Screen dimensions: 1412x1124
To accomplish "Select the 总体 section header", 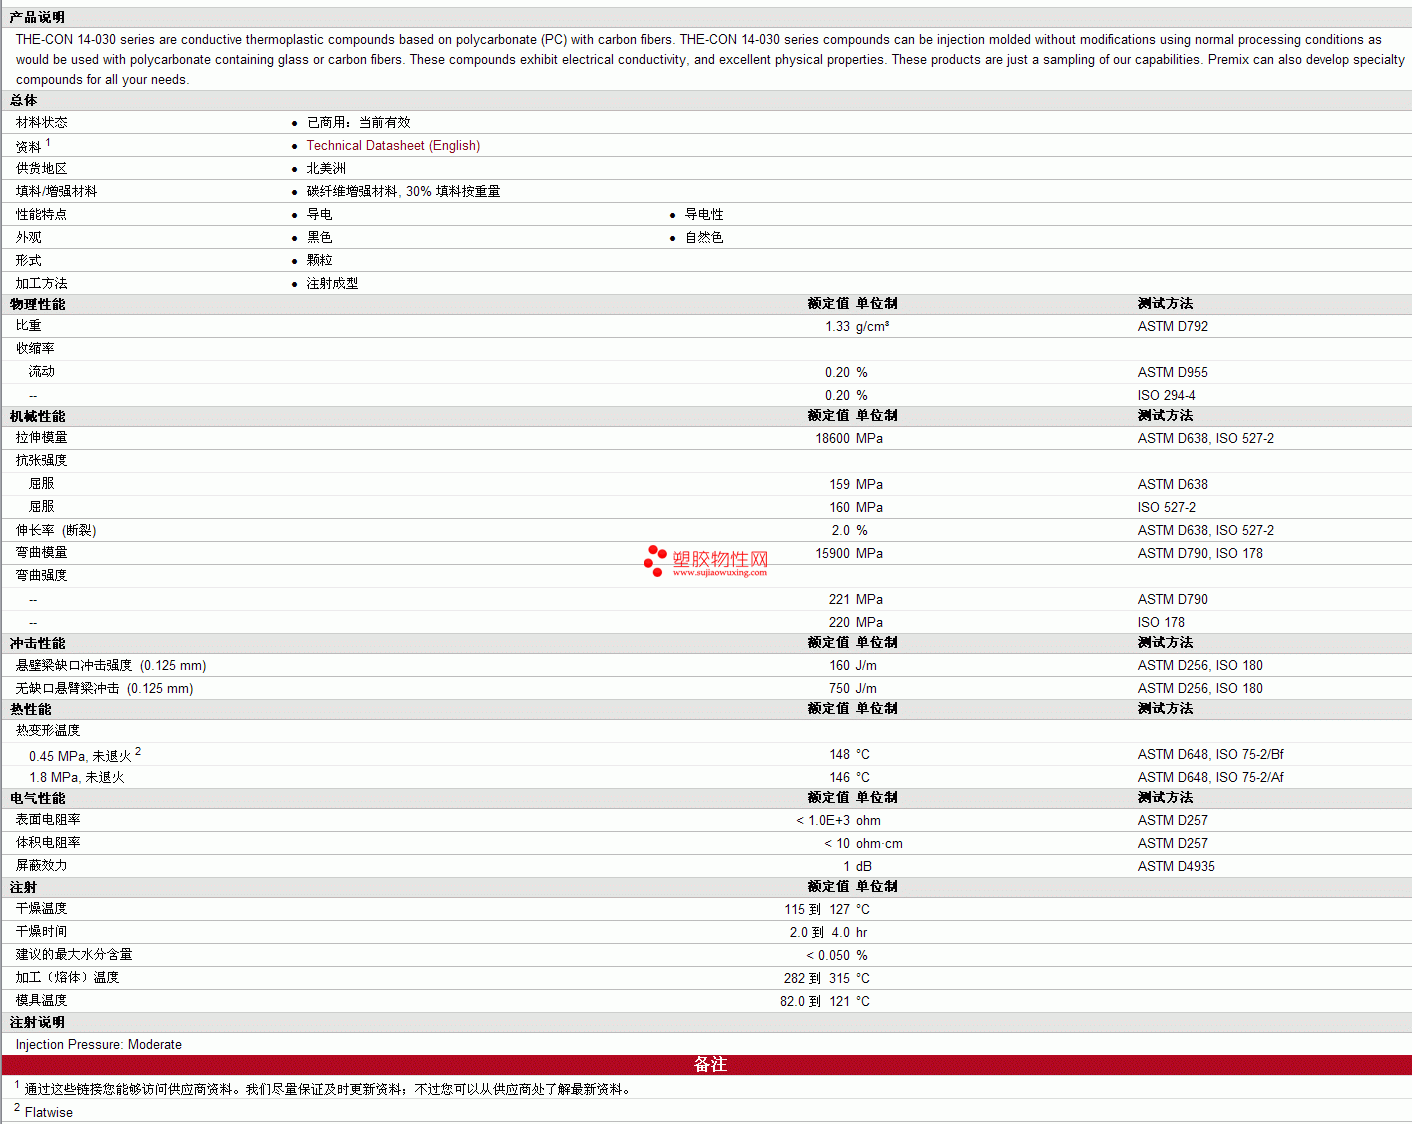I will pyautogui.click(x=24, y=101).
